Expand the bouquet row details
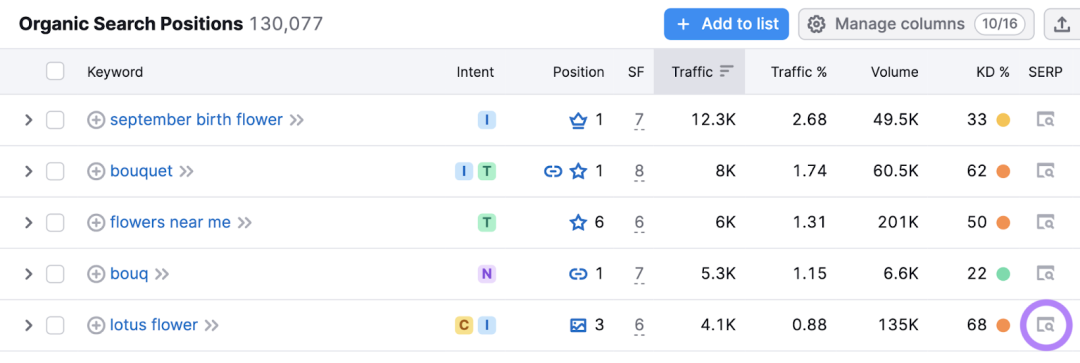Screen dimensions: 1080x363 pyautogui.click(x=28, y=172)
